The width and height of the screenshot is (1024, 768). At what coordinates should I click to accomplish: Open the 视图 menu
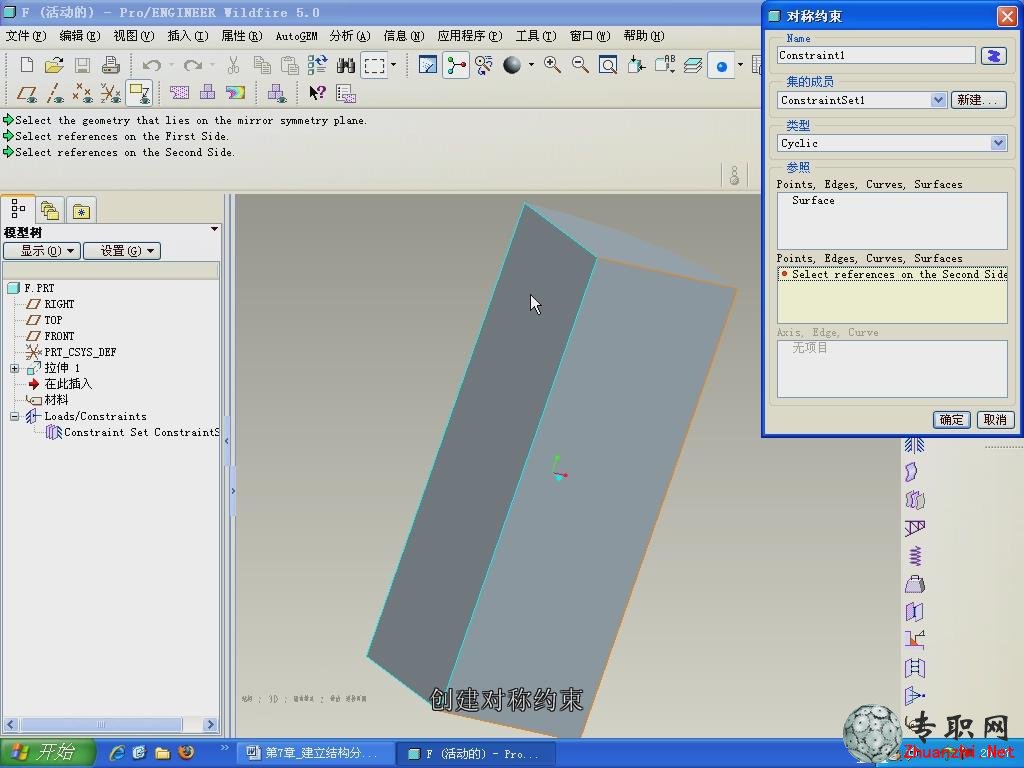click(133, 36)
